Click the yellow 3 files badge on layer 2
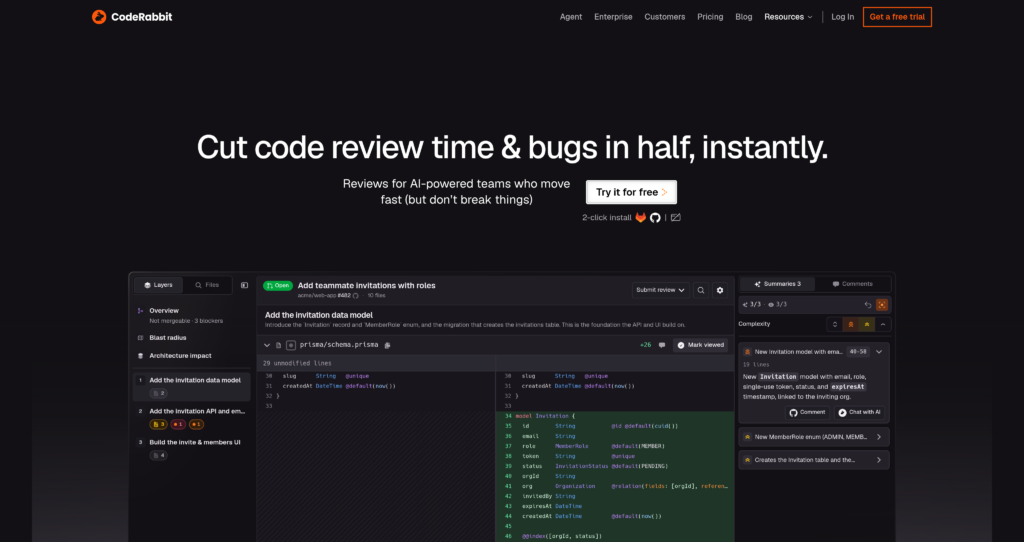Image resolution: width=1024 pixels, height=542 pixels. click(x=159, y=424)
